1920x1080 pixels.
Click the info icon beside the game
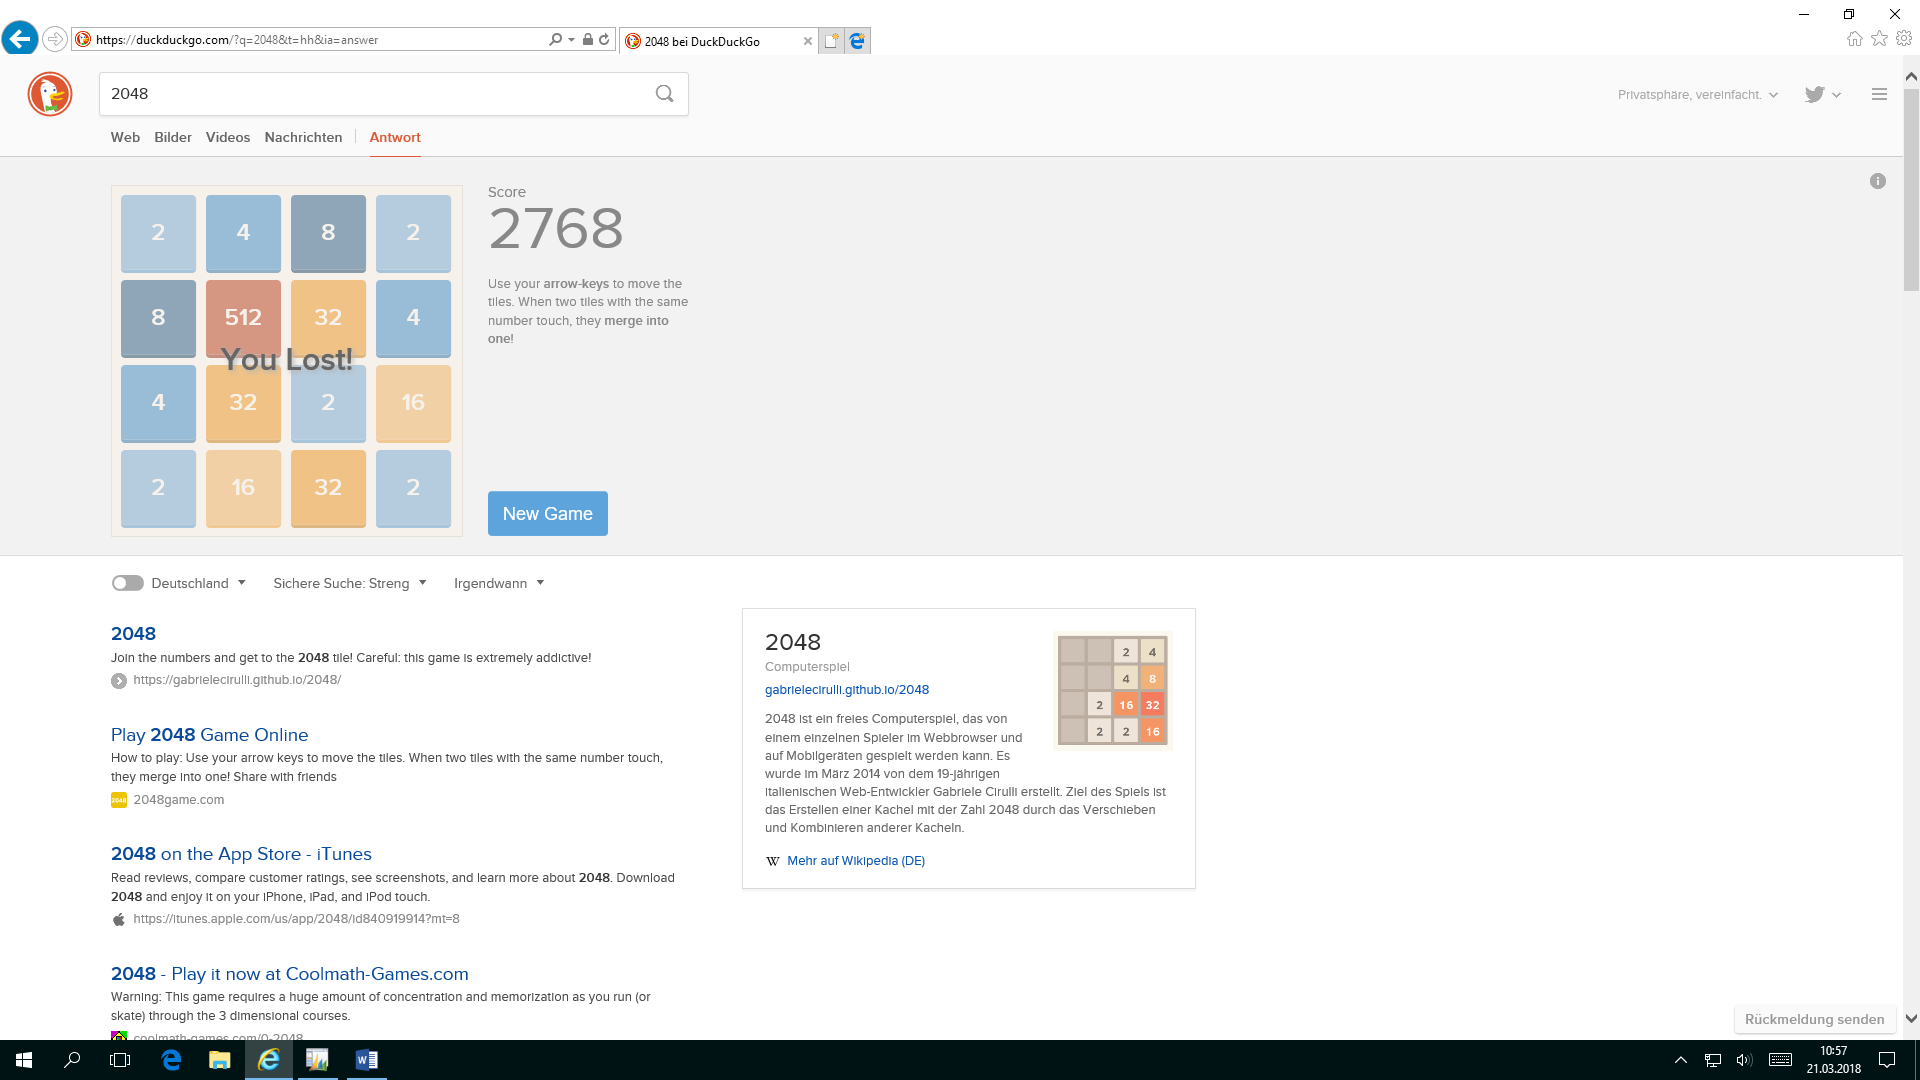(x=1877, y=181)
